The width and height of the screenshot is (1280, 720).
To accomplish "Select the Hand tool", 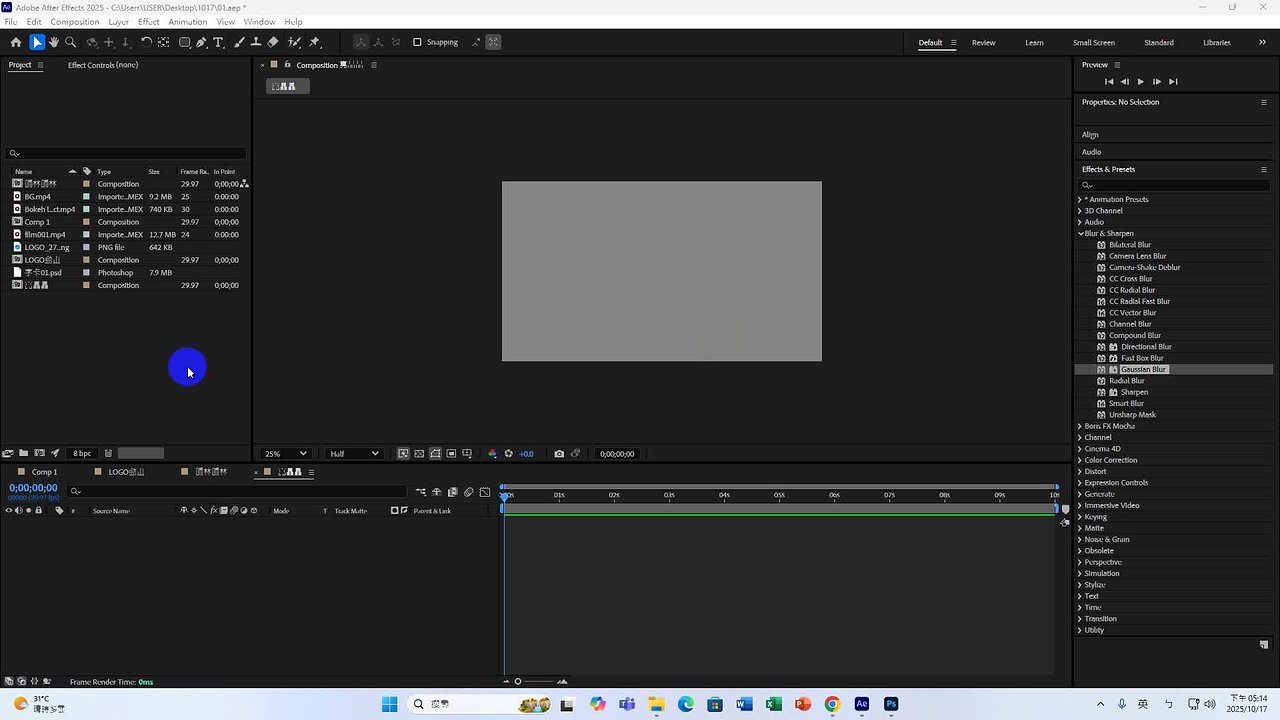I will pyautogui.click(x=54, y=42).
